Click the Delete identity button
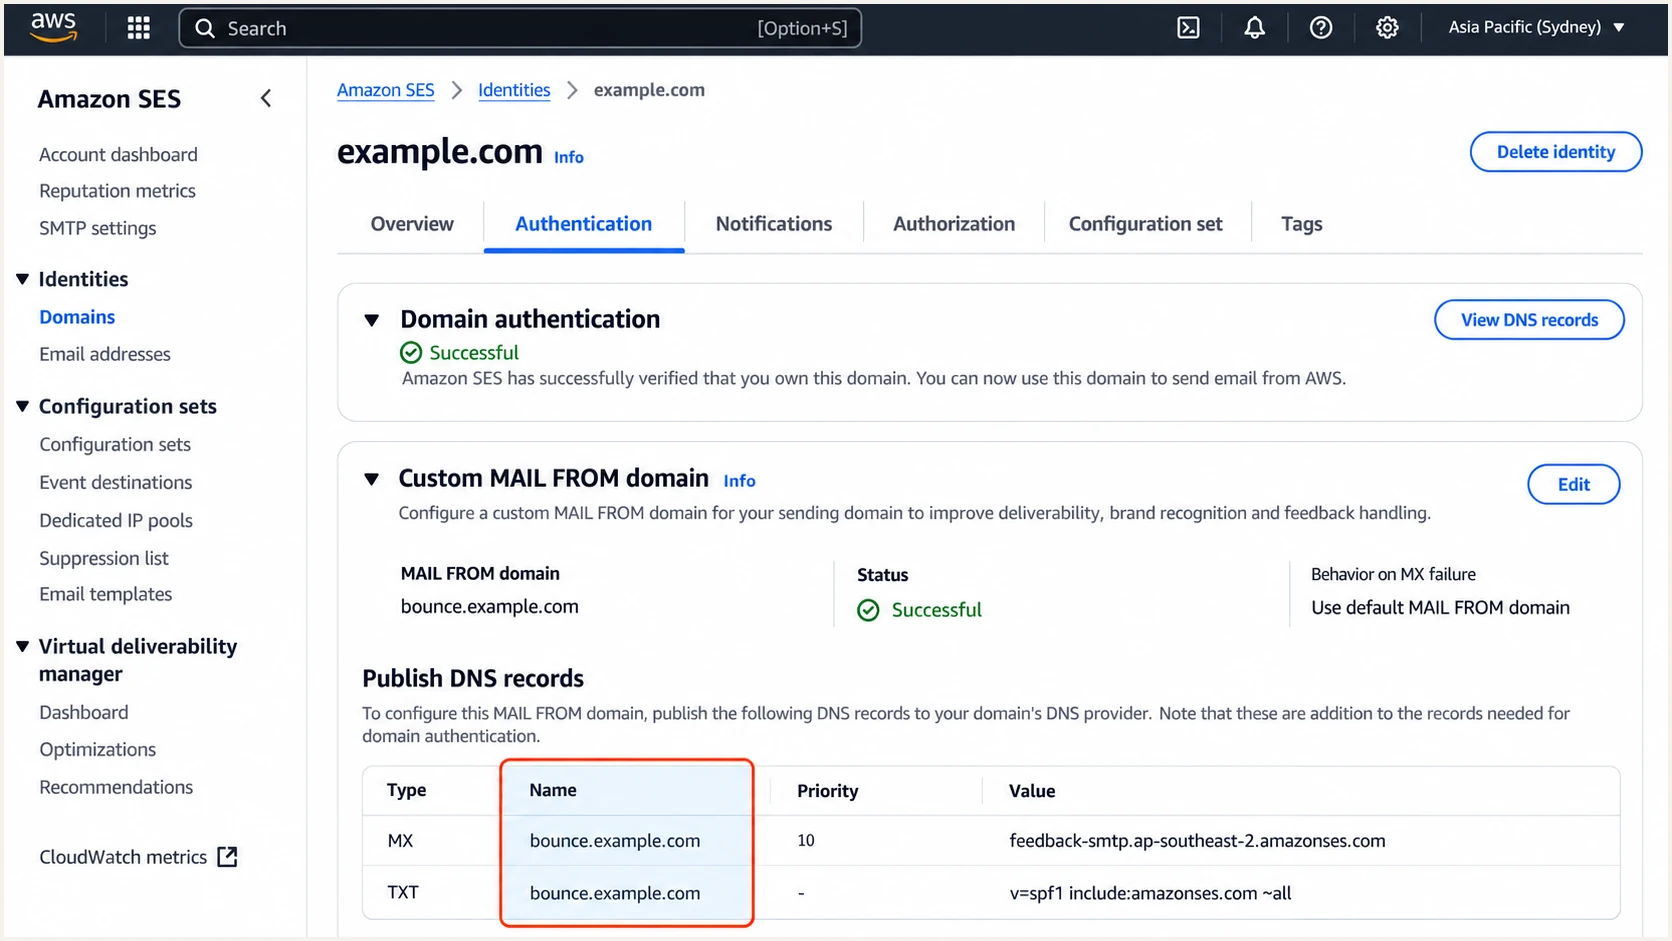This screenshot has width=1672, height=941. (1556, 152)
